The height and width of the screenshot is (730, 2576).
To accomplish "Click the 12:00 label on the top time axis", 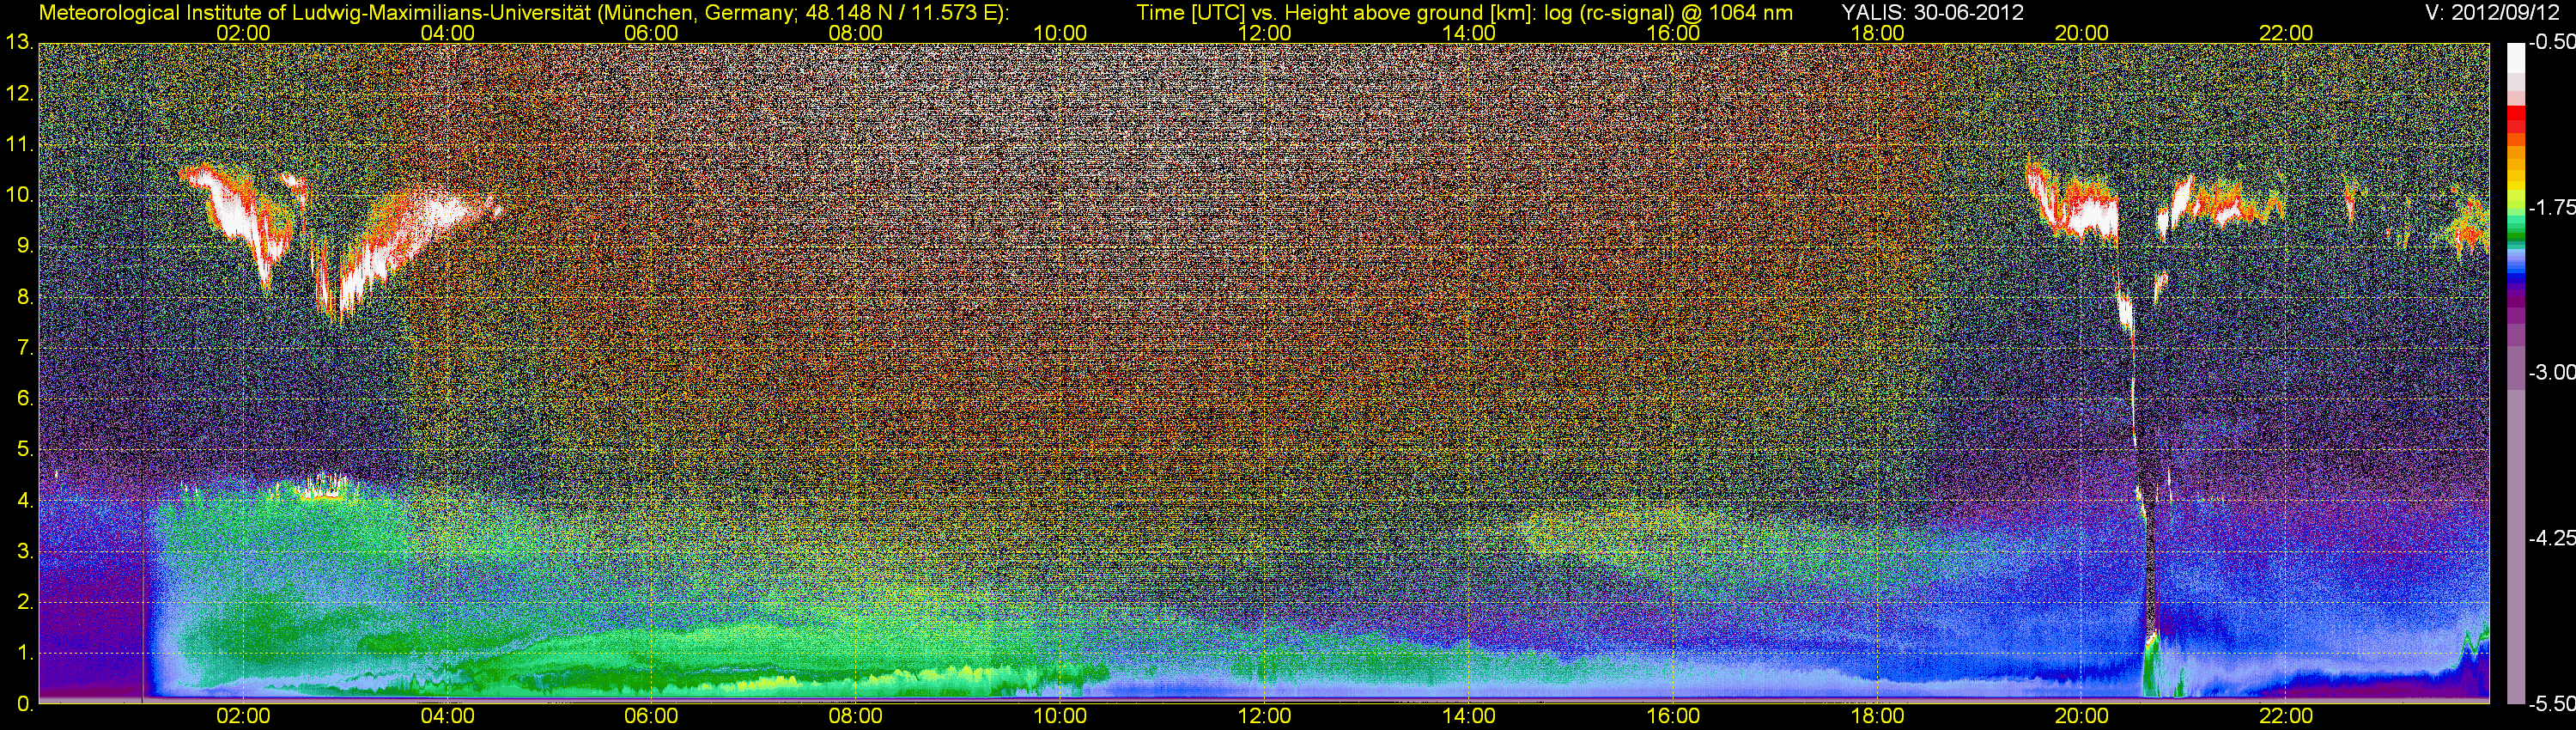I will click(1264, 33).
